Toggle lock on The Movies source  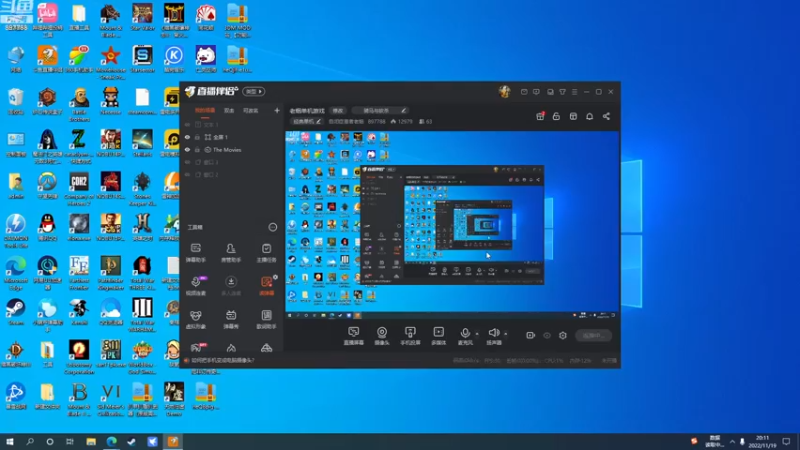197,150
